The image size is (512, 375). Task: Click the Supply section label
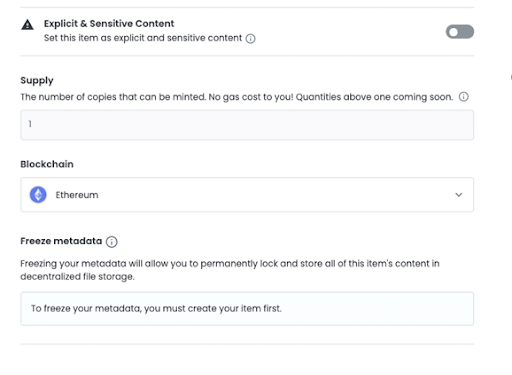tap(37, 81)
